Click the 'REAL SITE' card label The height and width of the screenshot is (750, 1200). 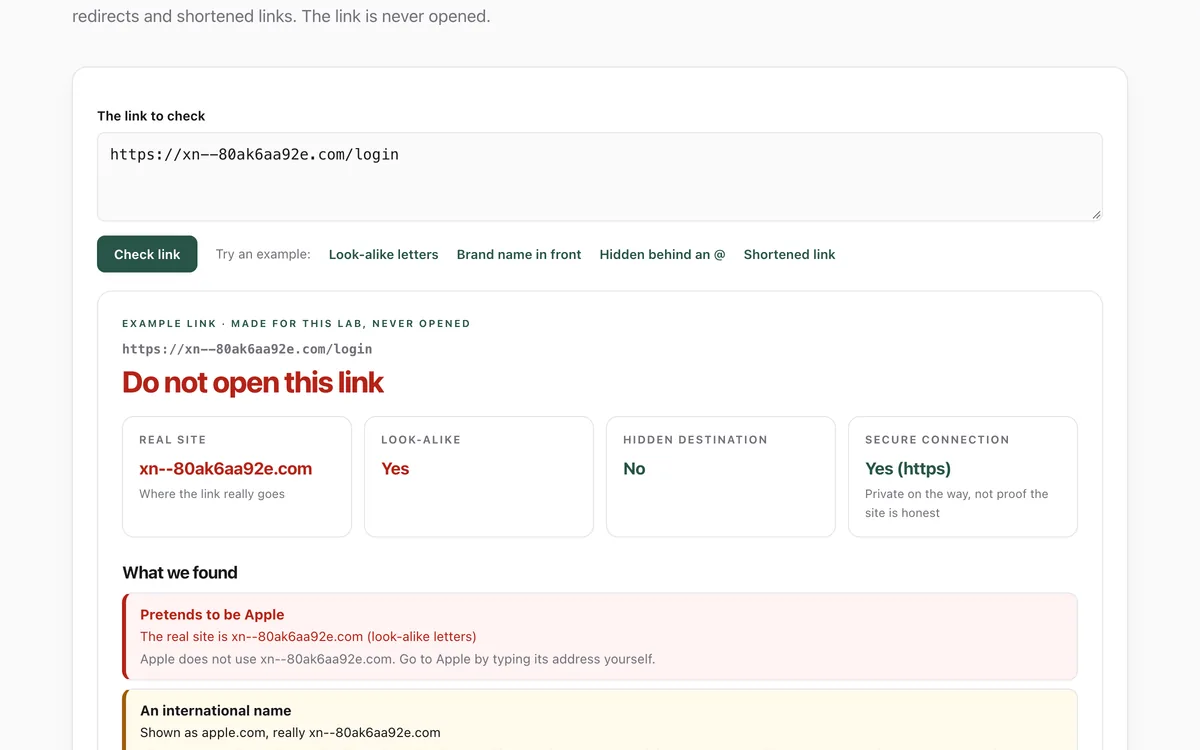coord(173,439)
